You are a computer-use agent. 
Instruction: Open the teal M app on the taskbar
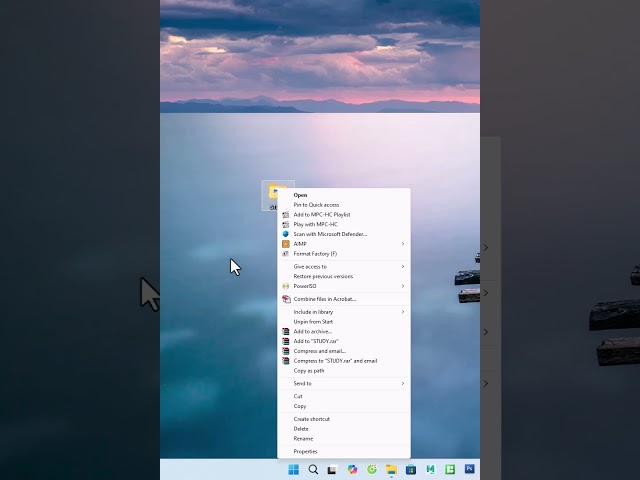click(431, 469)
